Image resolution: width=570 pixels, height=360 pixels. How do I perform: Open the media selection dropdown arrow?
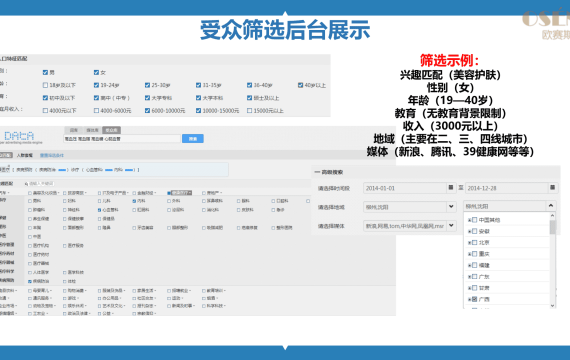(x=451, y=225)
